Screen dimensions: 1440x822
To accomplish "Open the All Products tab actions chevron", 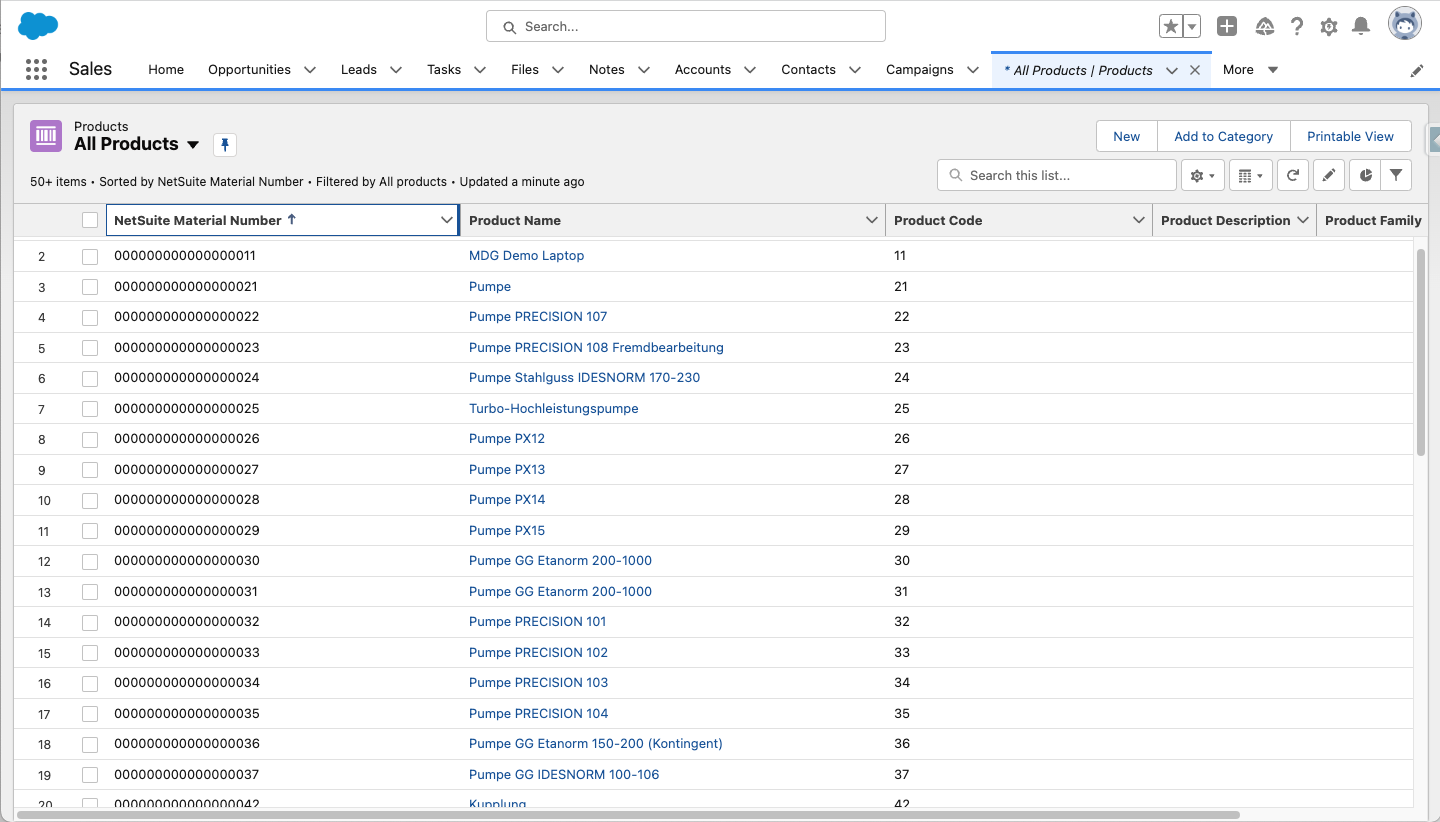I will pos(1172,70).
